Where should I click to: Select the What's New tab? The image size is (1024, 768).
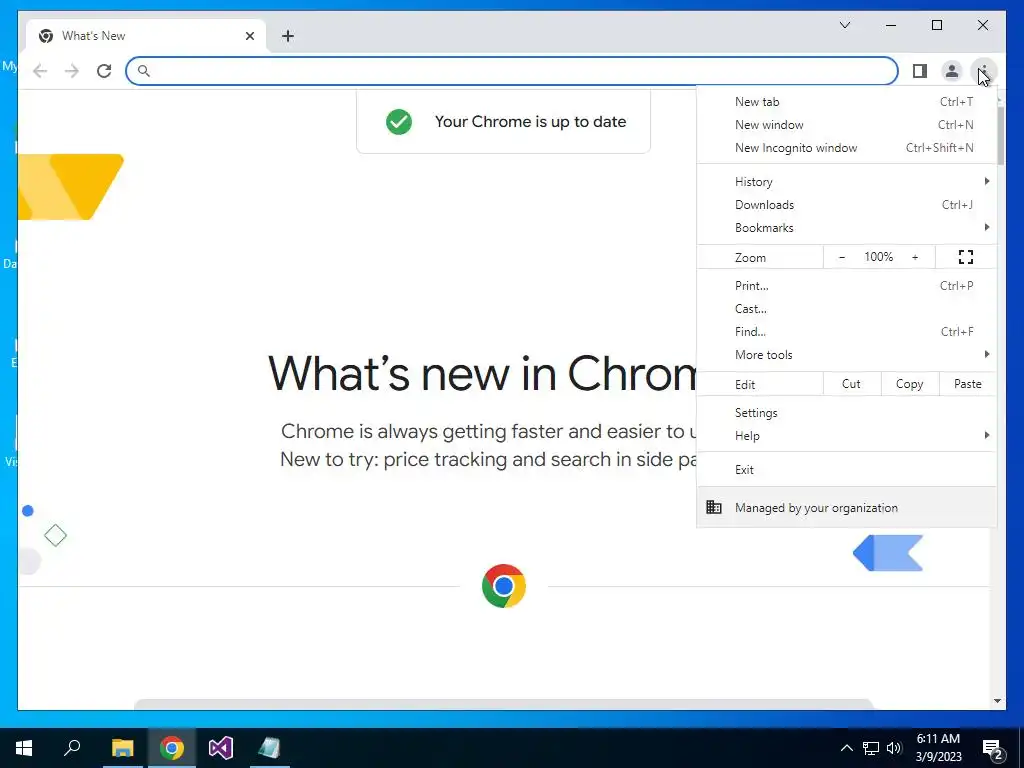(146, 36)
